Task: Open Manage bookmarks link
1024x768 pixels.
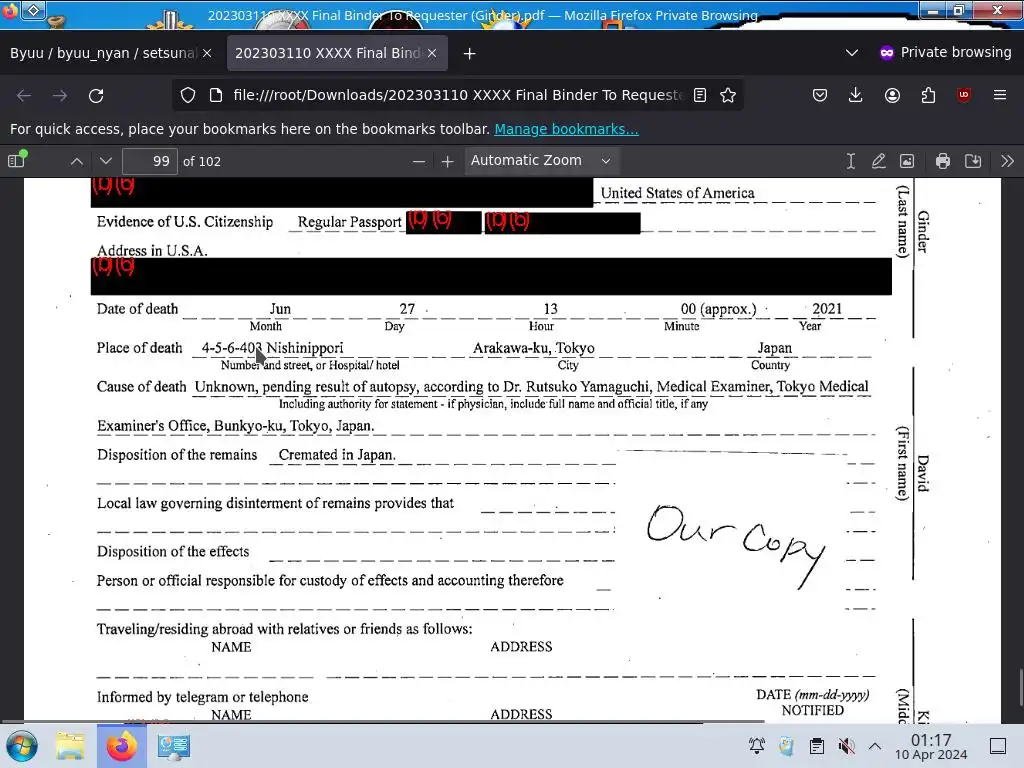Action: 566,129
